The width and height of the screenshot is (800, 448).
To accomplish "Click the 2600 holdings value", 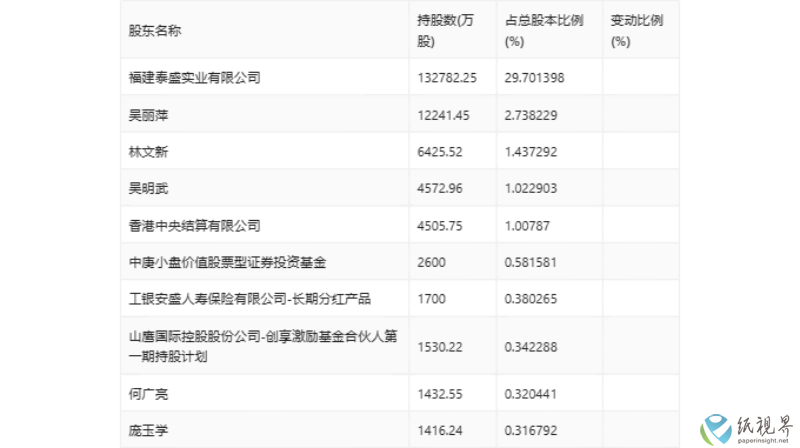I will point(431,262).
